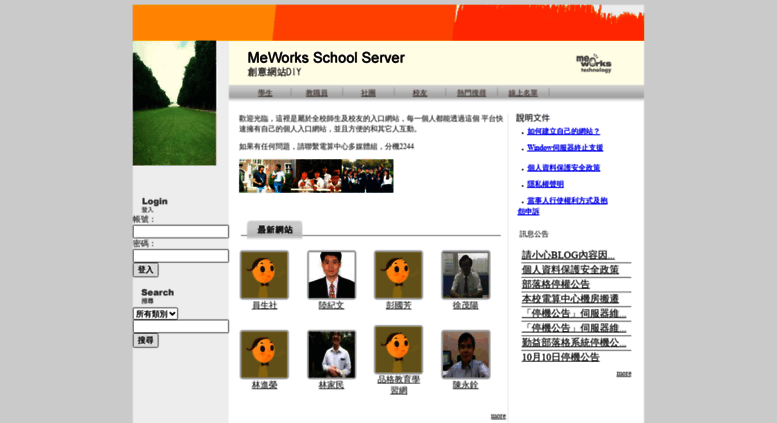Click the 林家民 photo thumbnail
Viewport: 777px width, 423px height.
coord(332,355)
